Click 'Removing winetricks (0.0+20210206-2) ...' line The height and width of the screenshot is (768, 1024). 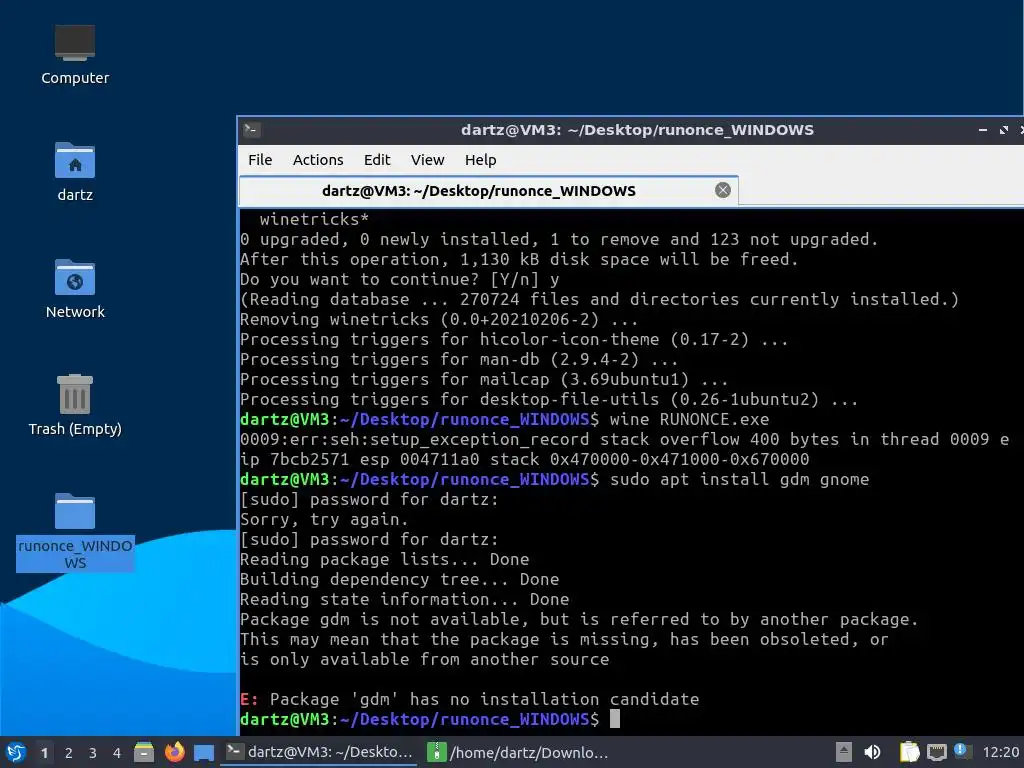[x=439, y=319]
